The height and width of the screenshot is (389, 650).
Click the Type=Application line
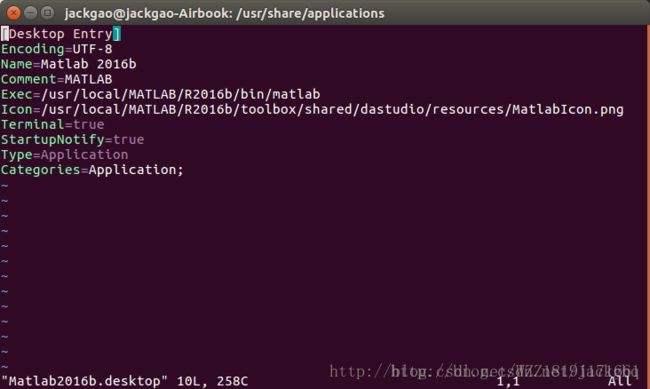(x=65, y=155)
